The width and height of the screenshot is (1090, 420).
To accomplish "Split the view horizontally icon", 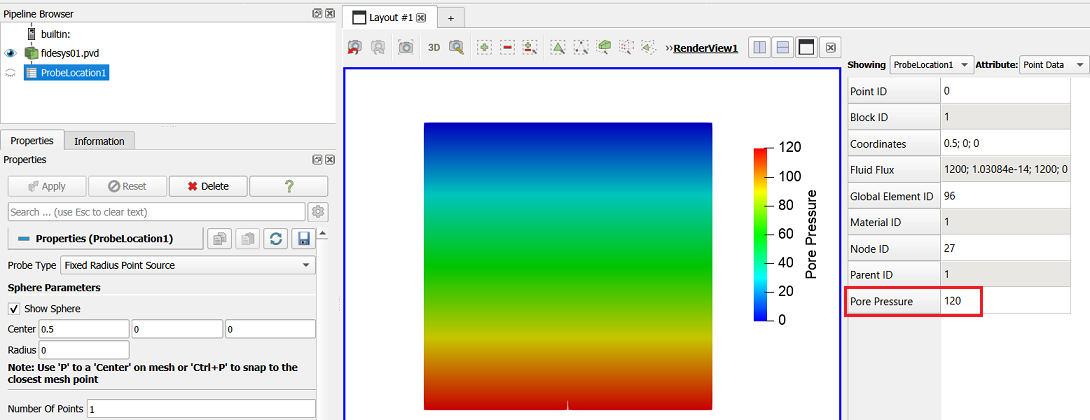I will coord(760,47).
